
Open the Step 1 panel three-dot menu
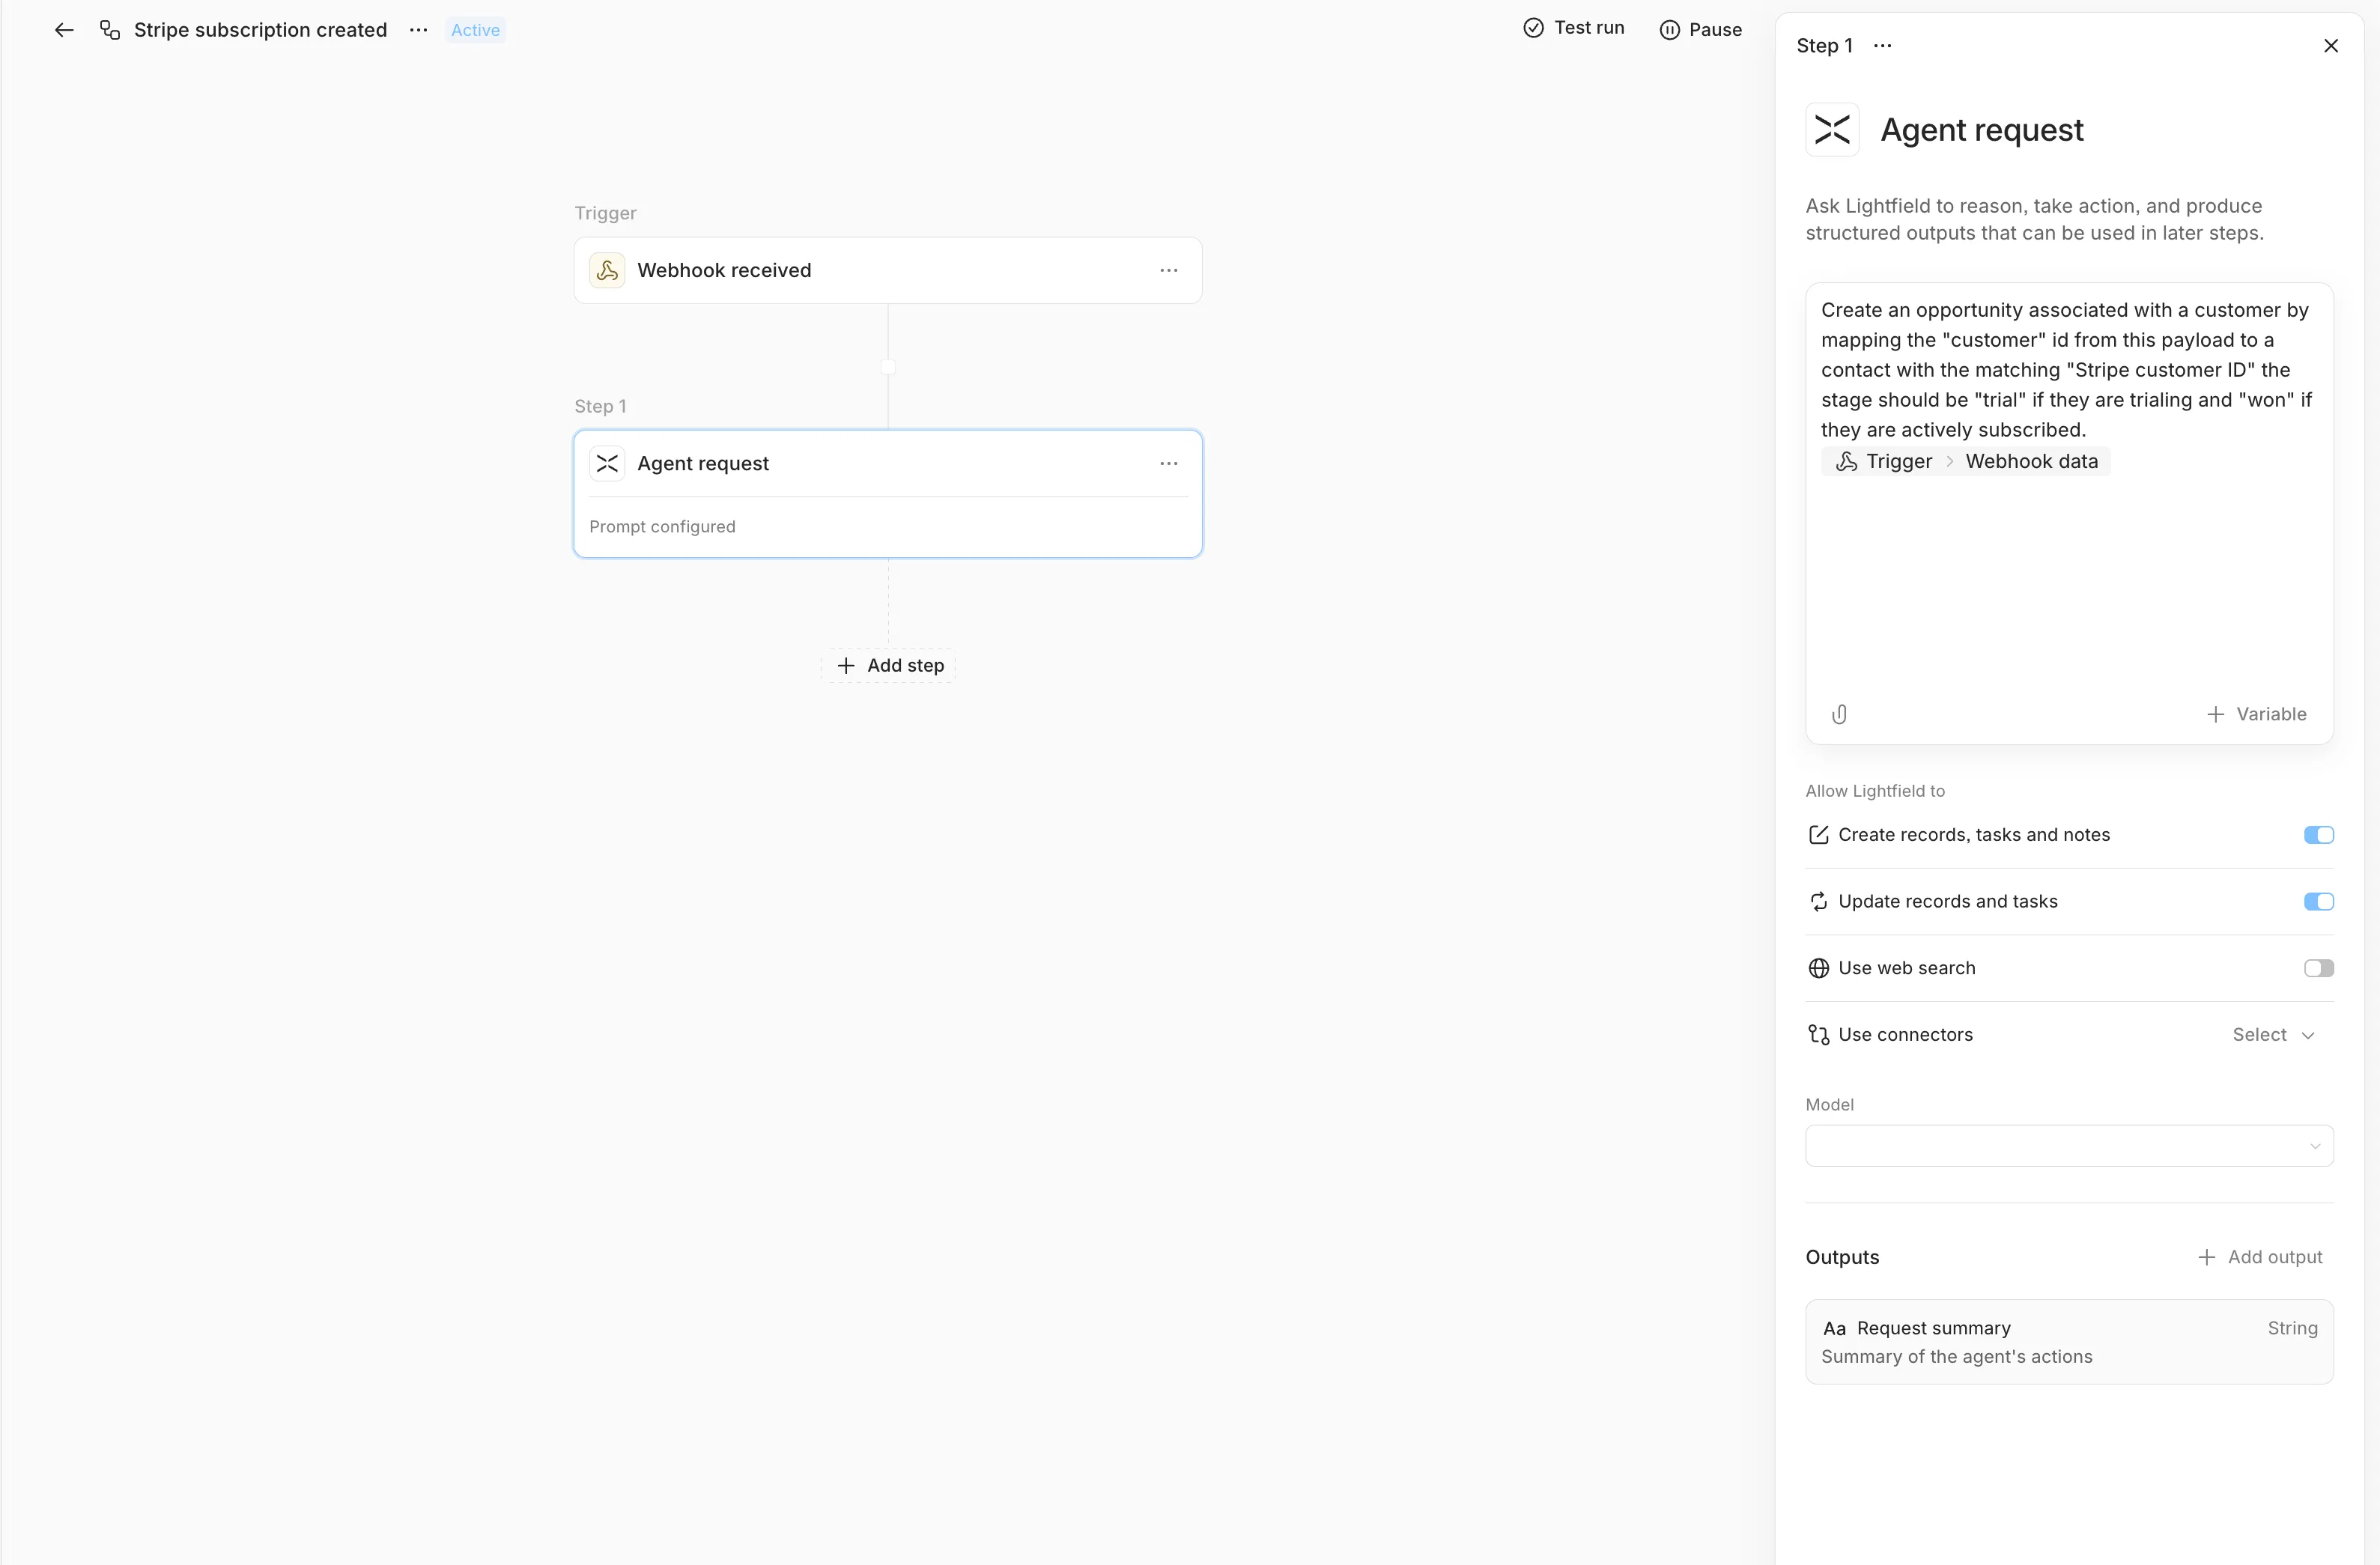1882,46
